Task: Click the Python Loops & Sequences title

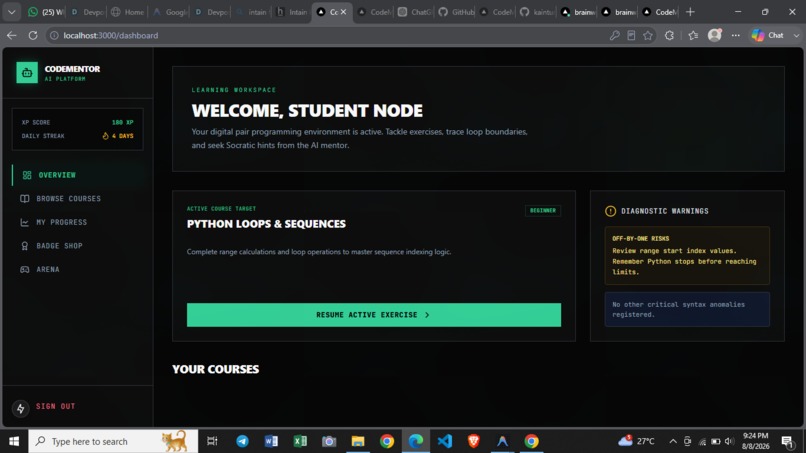Action: 266,224
